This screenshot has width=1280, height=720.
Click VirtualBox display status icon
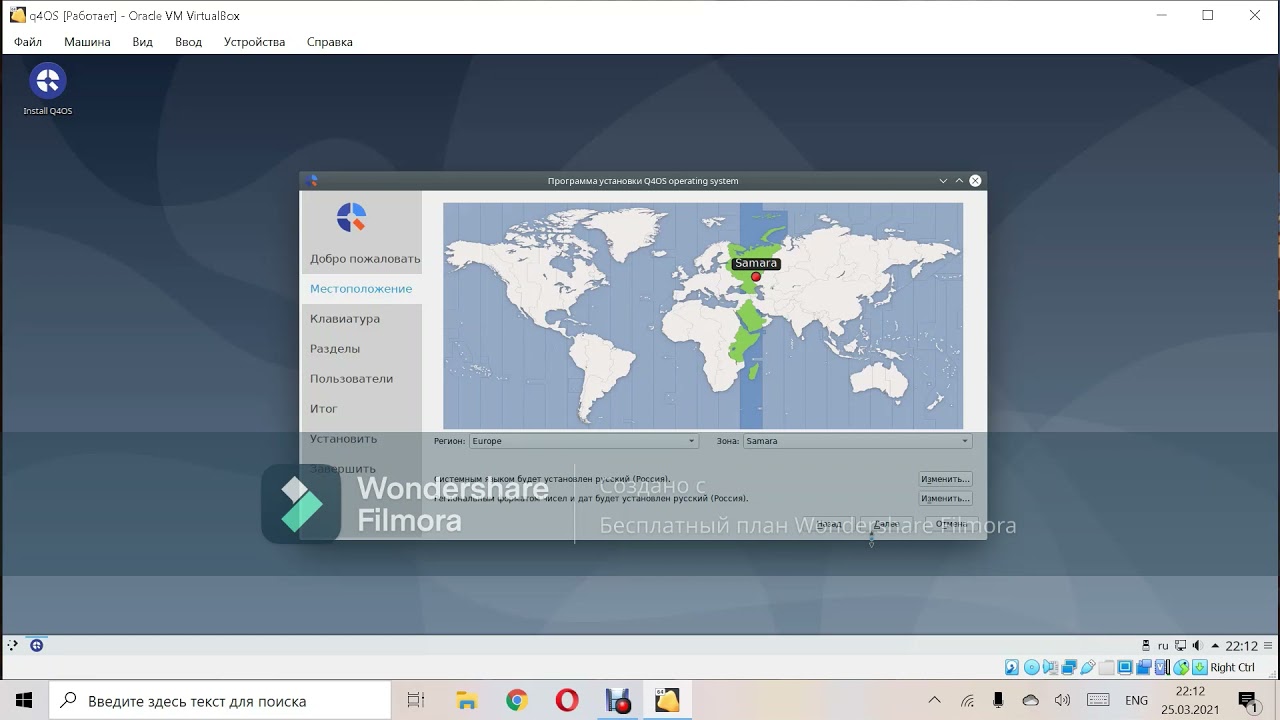1125,667
